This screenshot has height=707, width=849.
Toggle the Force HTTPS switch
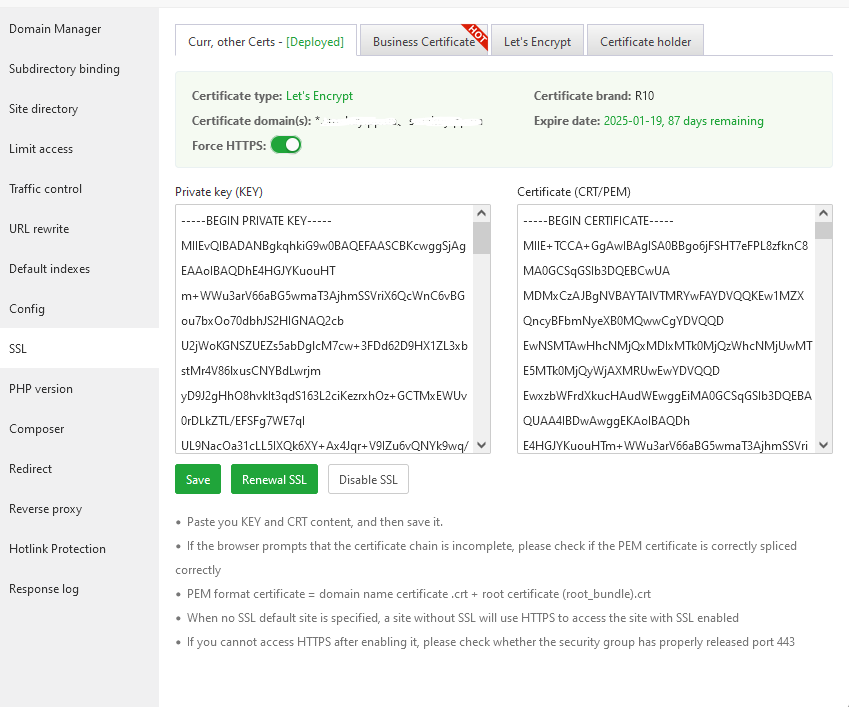point(286,145)
